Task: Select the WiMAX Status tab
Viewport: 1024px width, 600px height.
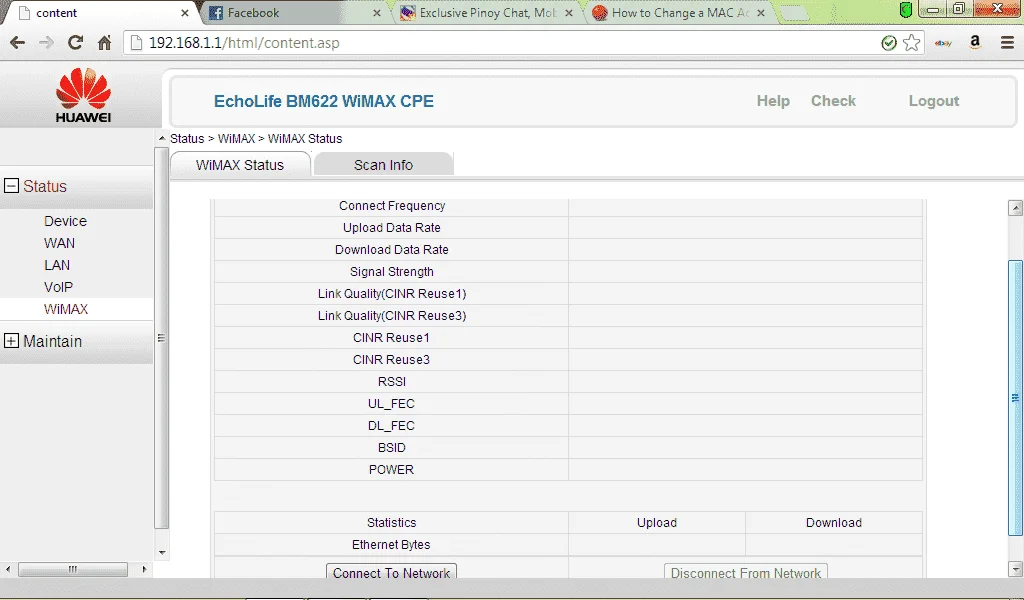Action: 240,165
